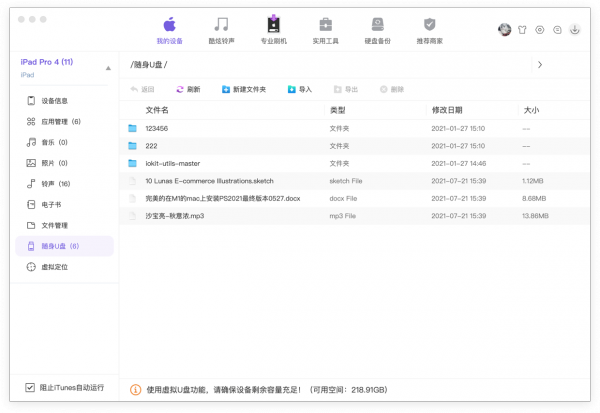Open 照片 (0) in sidebar
The height and width of the screenshot is (413, 600).
pyautogui.click(x=64, y=163)
